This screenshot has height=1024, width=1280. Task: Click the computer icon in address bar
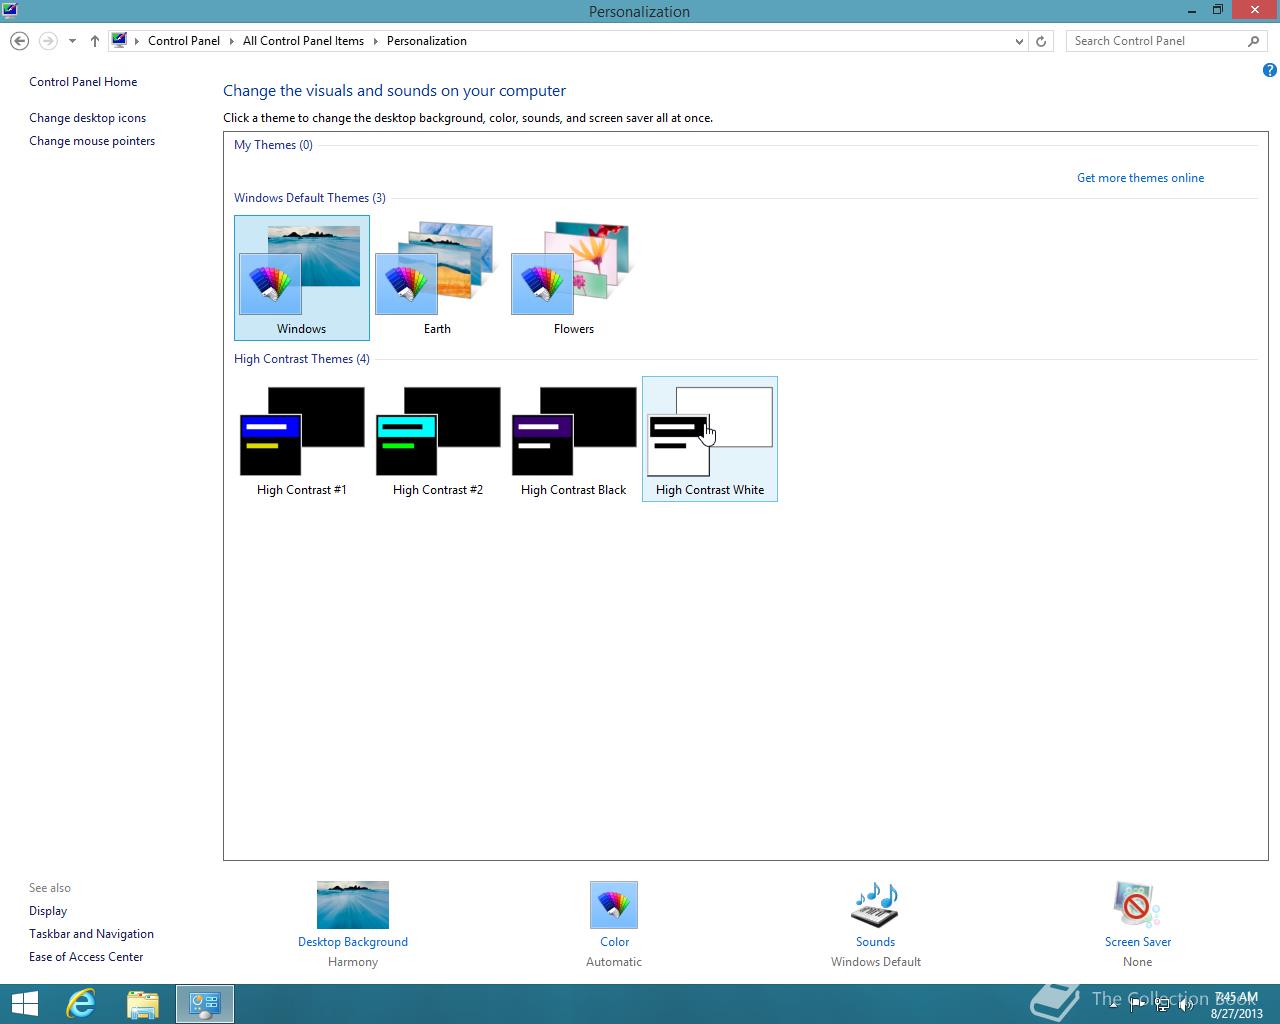tap(119, 40)
